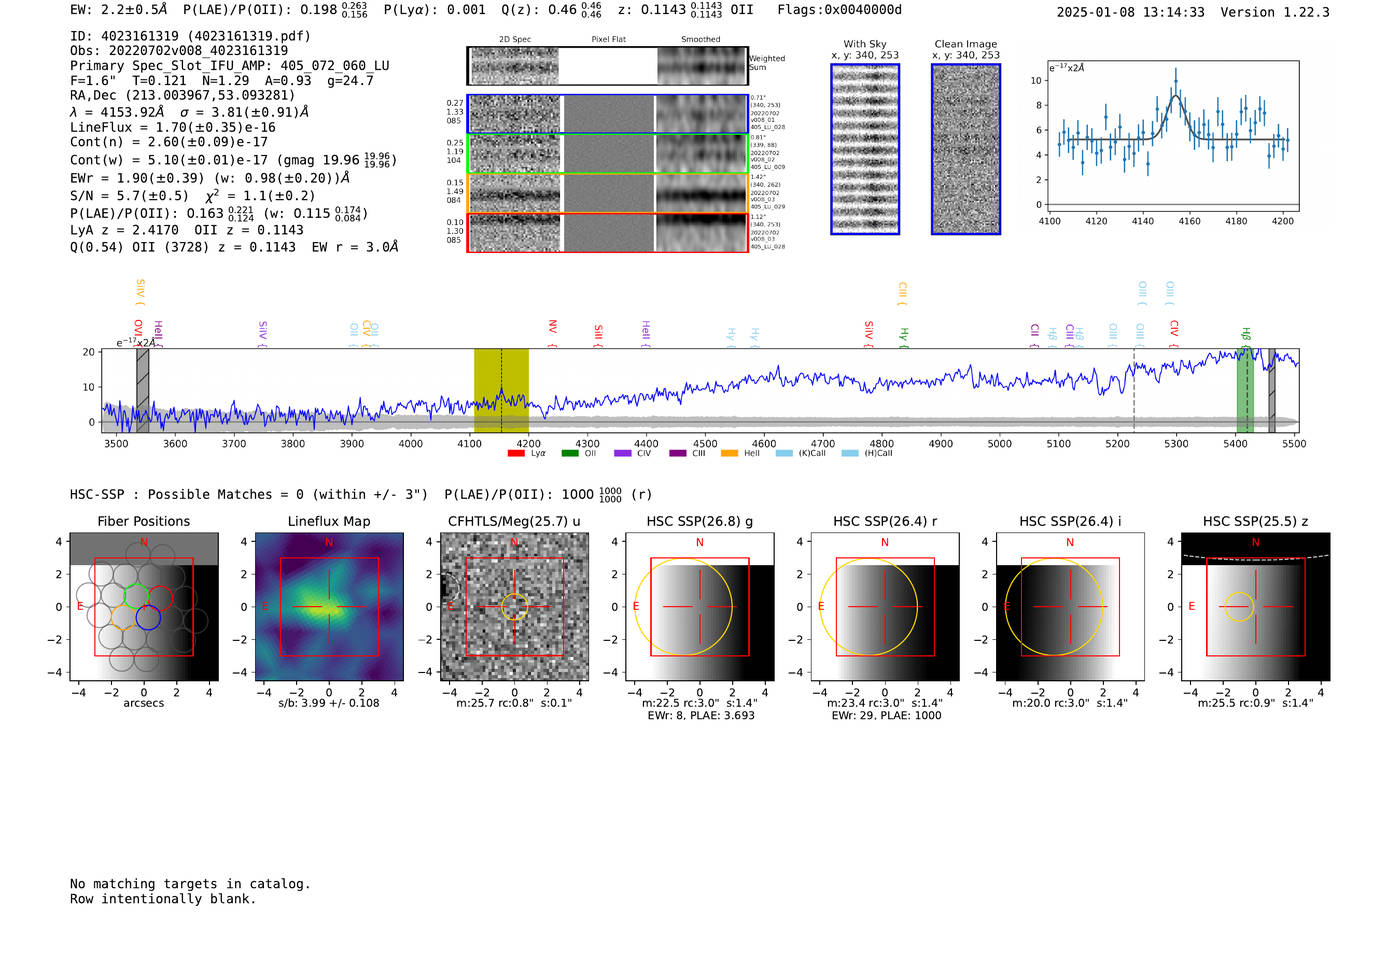
Task: Click the 2025-01-08 13:14:33 timestamp
Action: coord(1130,13)
